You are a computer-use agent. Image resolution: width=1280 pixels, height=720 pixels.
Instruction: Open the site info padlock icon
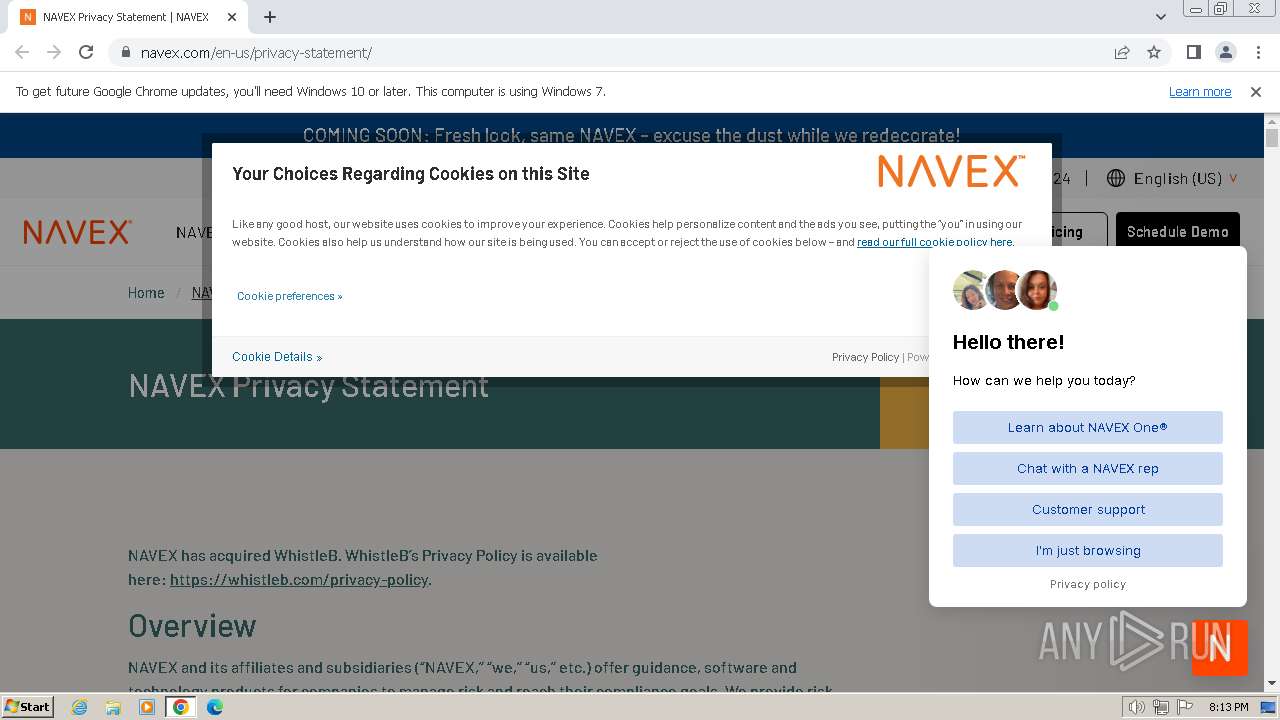click(125, 53)
